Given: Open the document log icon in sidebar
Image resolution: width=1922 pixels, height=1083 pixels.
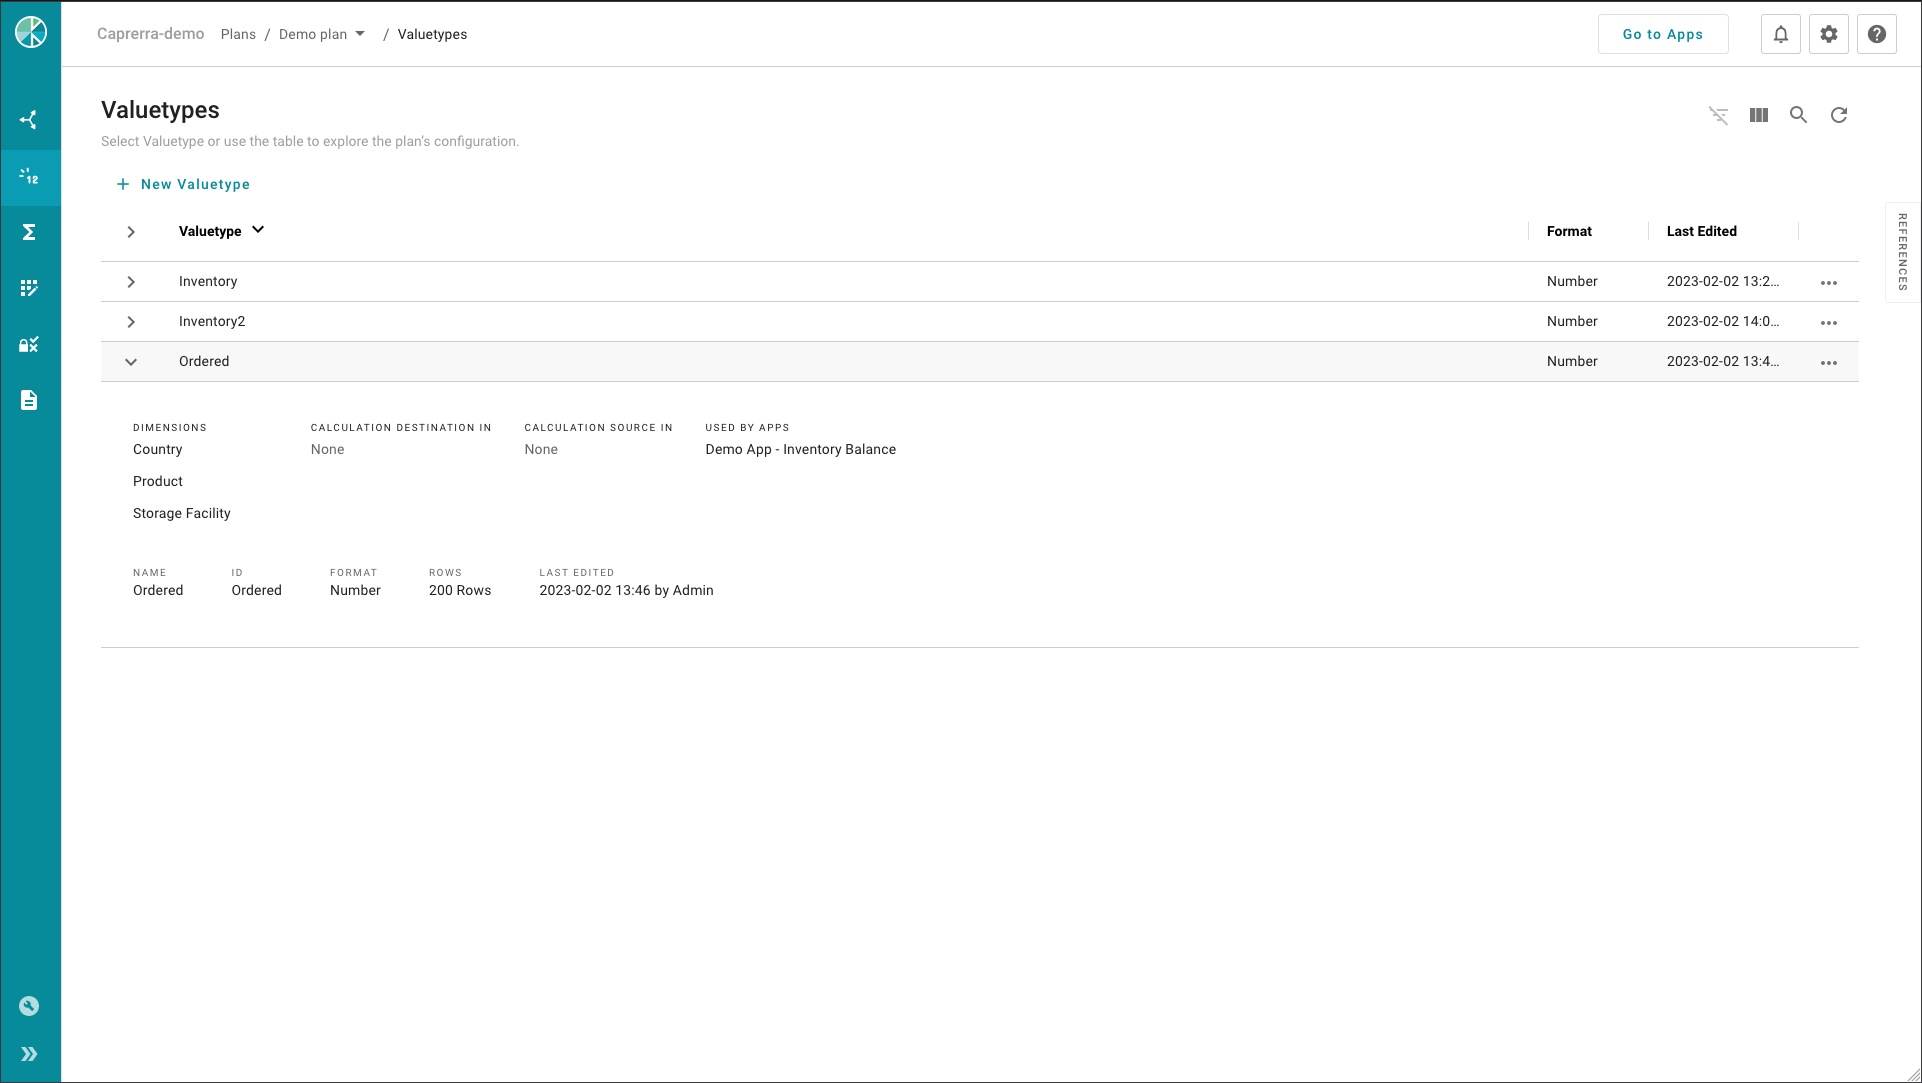Looking at the screenshot, I should coord(30,400).
